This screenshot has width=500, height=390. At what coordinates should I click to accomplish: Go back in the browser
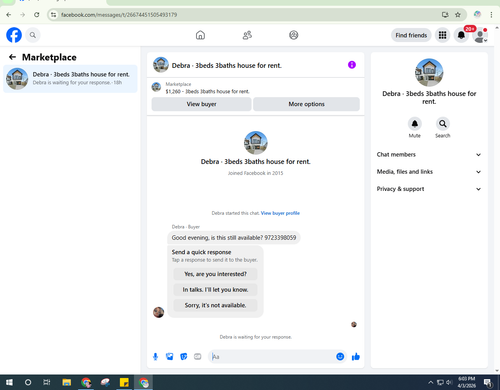pos(9,15)
